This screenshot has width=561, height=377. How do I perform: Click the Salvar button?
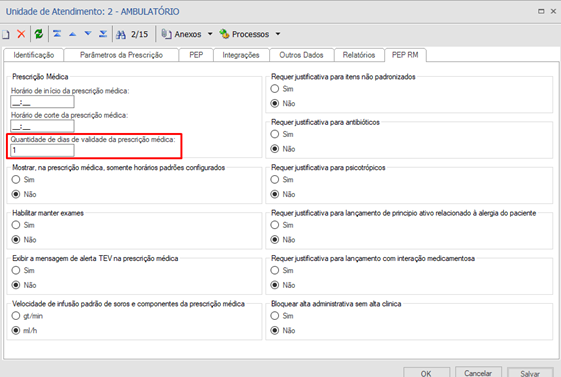(x=530, y=373)
